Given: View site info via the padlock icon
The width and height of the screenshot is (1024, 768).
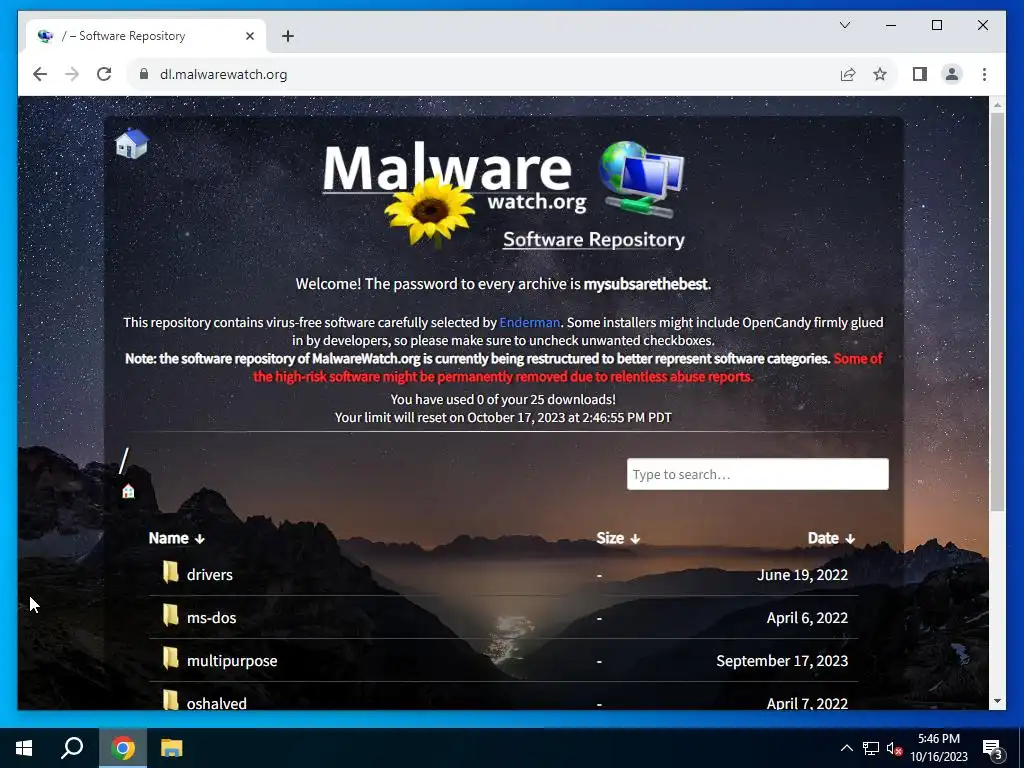Looking at the screenshot, I should pos(144,74).
